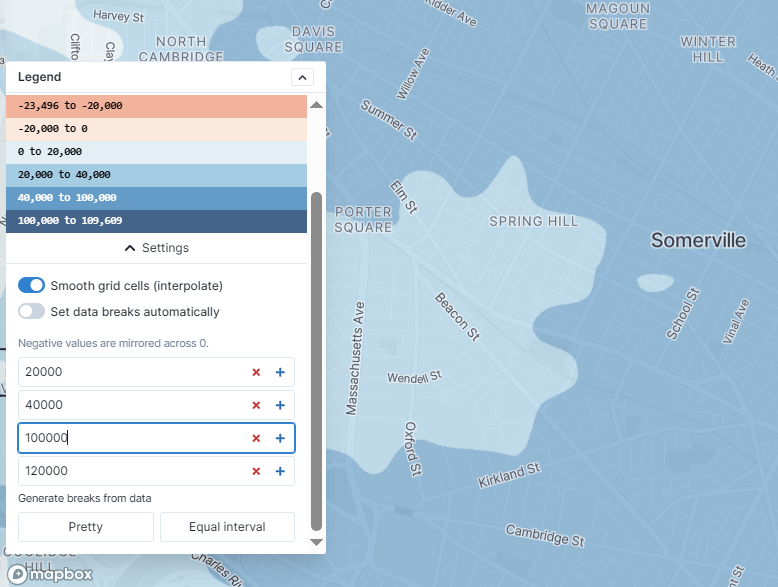Click the Willow Ave street label
This screenshot has width=778, height=587.
[x=413, y=74]
